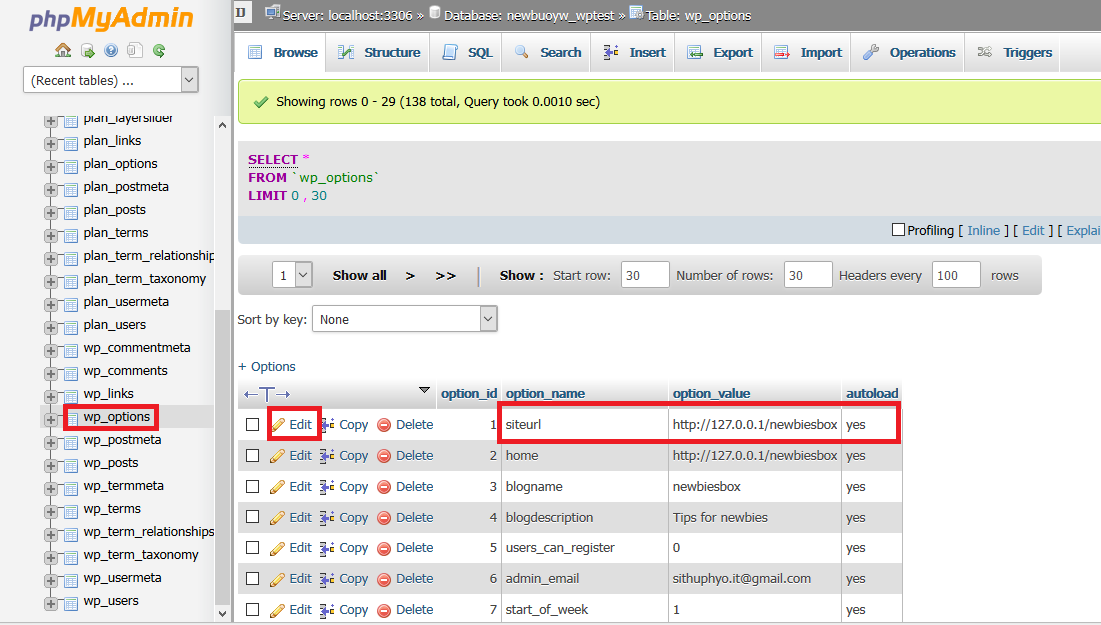Open the plan_terms table
This screenshot has width=1101, height=625.
click(x=116, y=232)
